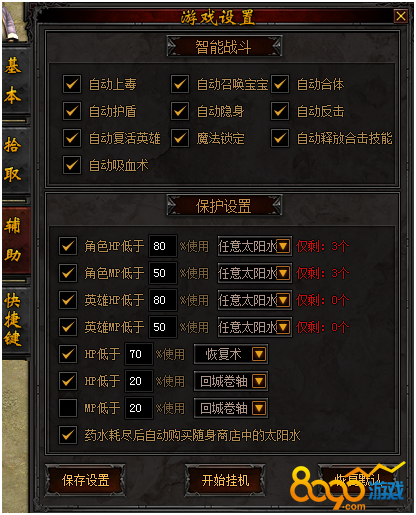416x515 pixels.
Task: Open dropdown arrow for 角色MP低于 potion
Action: 283,273
